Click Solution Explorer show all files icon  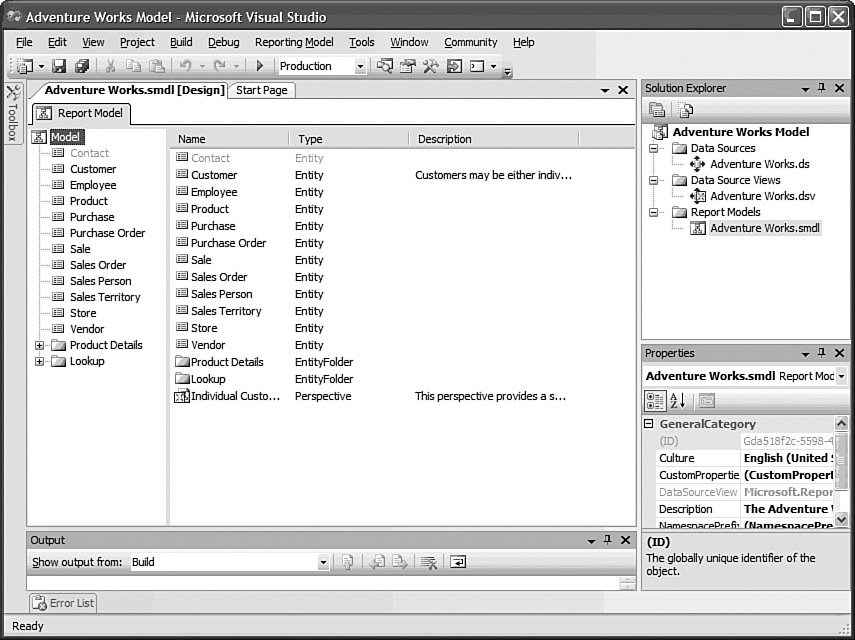[685, 110]
